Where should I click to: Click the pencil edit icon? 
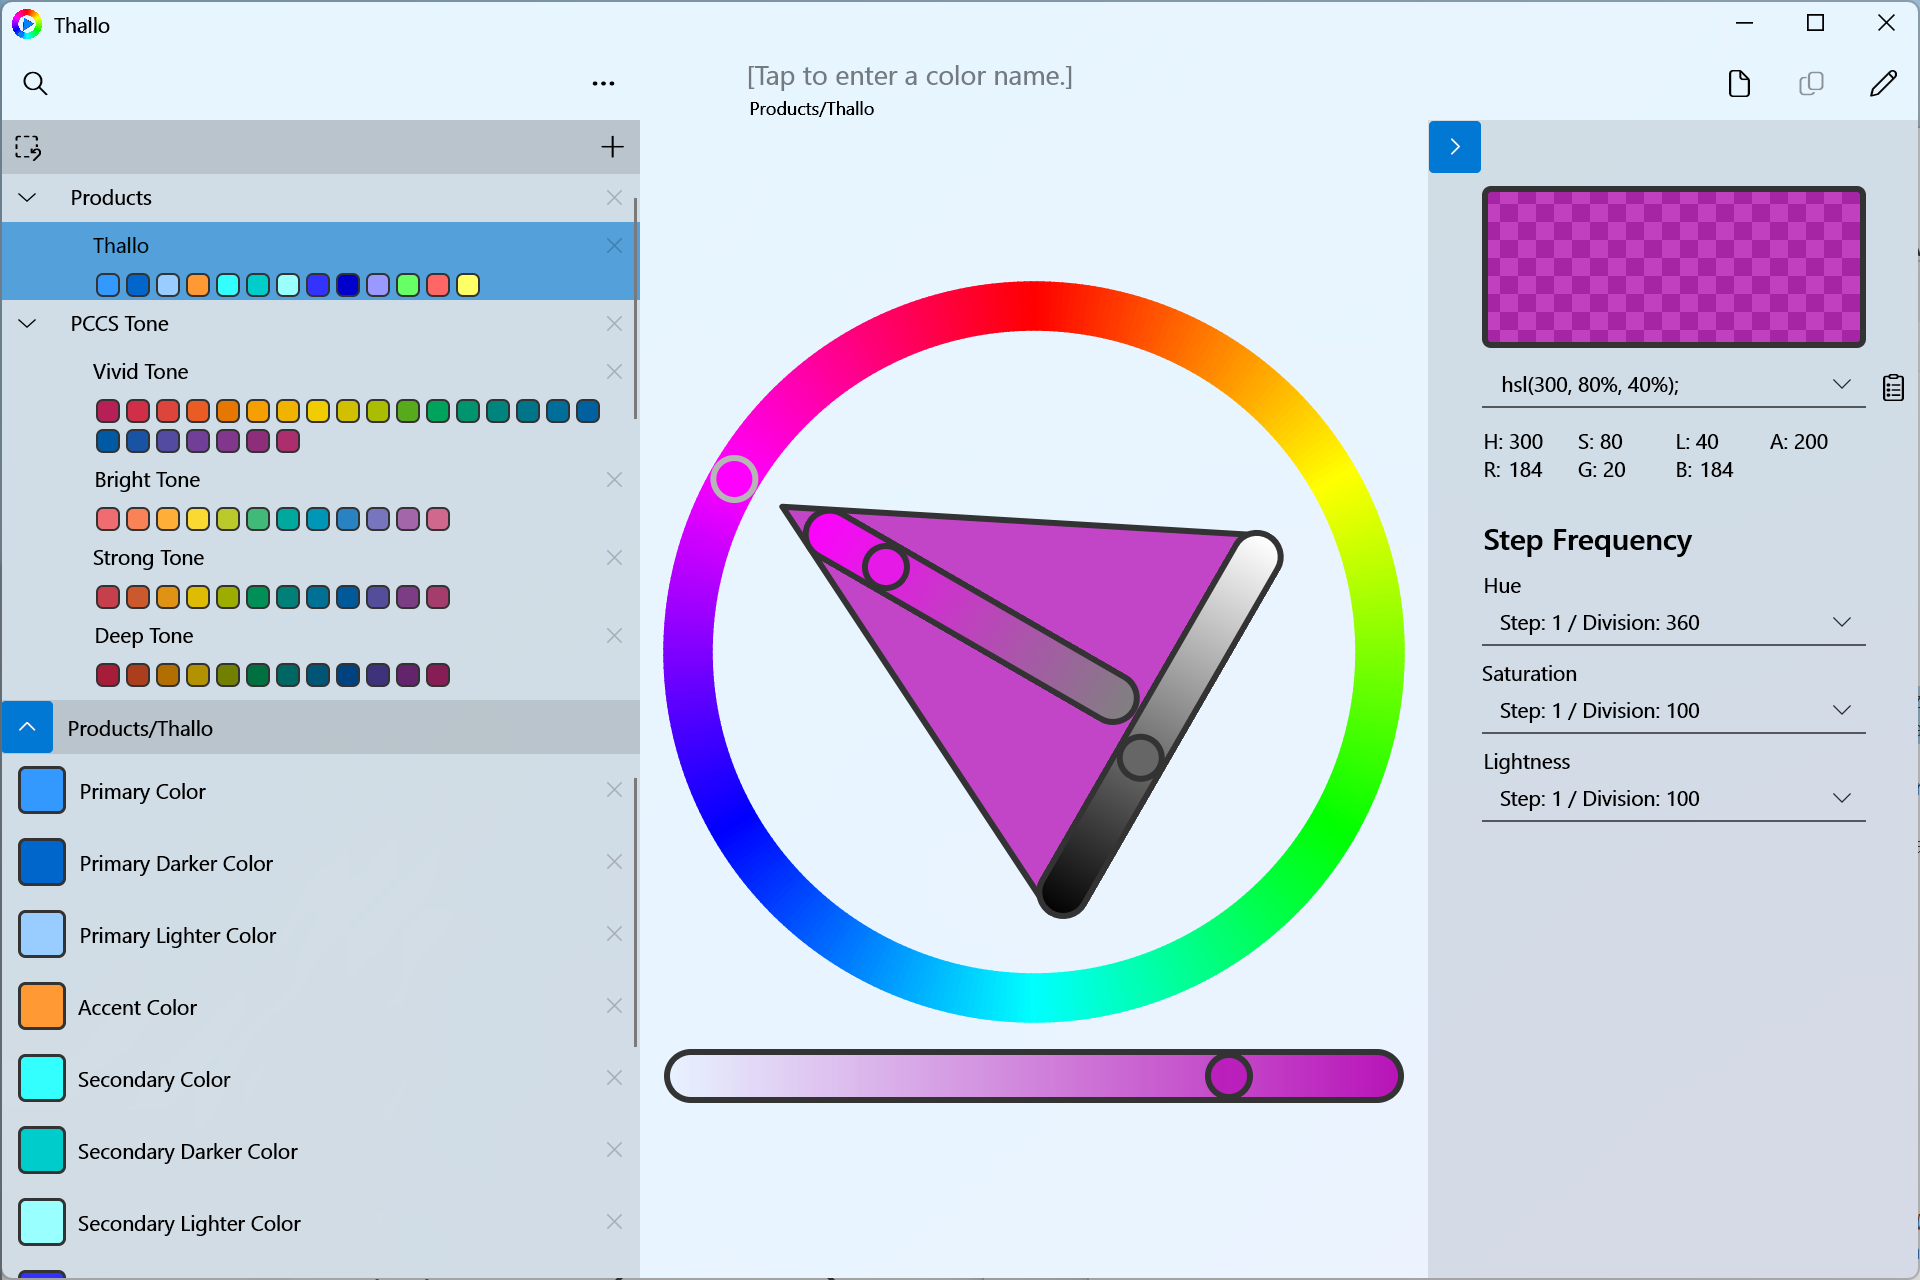[1883, 83]
